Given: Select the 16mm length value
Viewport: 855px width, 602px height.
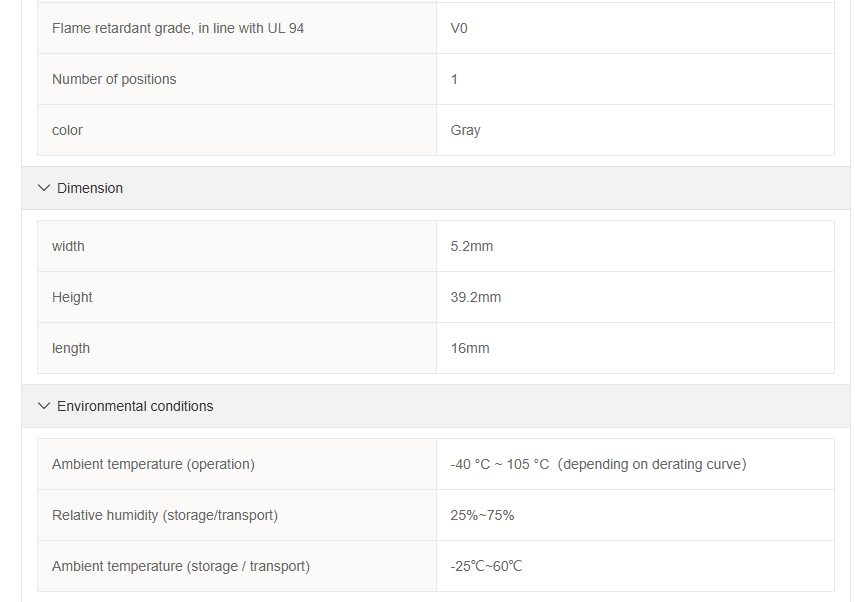Looking at the screenshot, I should tap(470, 348).
